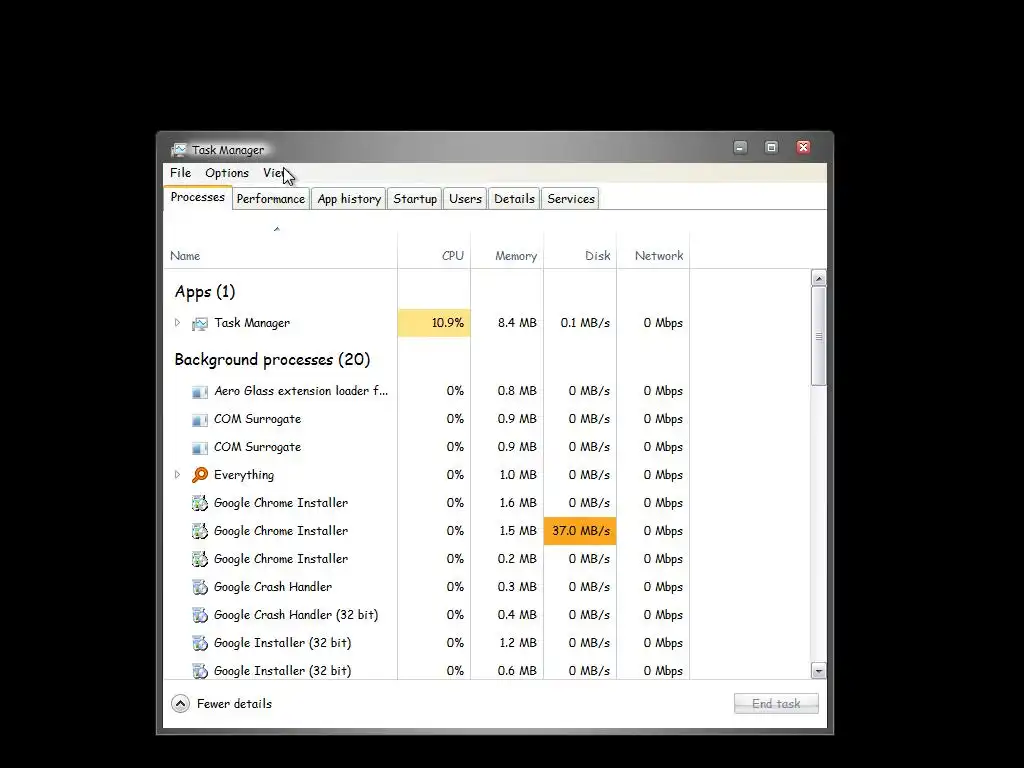1024x768 pixels.
Task: Close the Task Manager window
Action: [803, 148]
